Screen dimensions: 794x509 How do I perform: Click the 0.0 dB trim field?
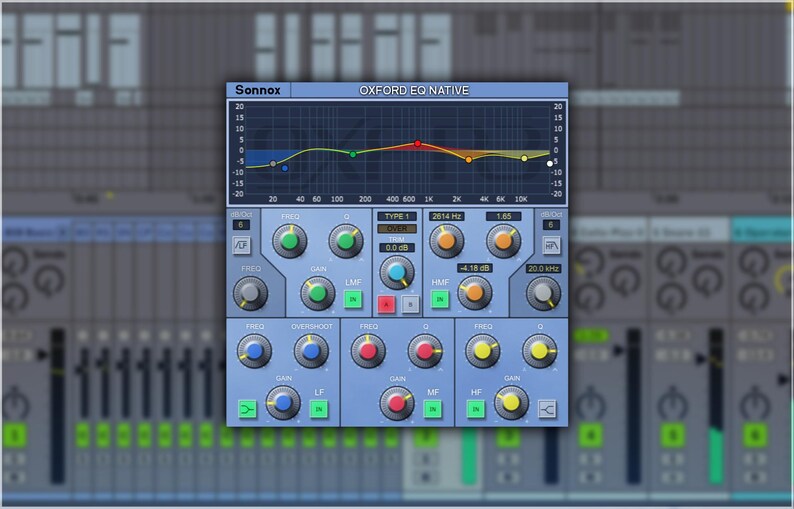397,248
